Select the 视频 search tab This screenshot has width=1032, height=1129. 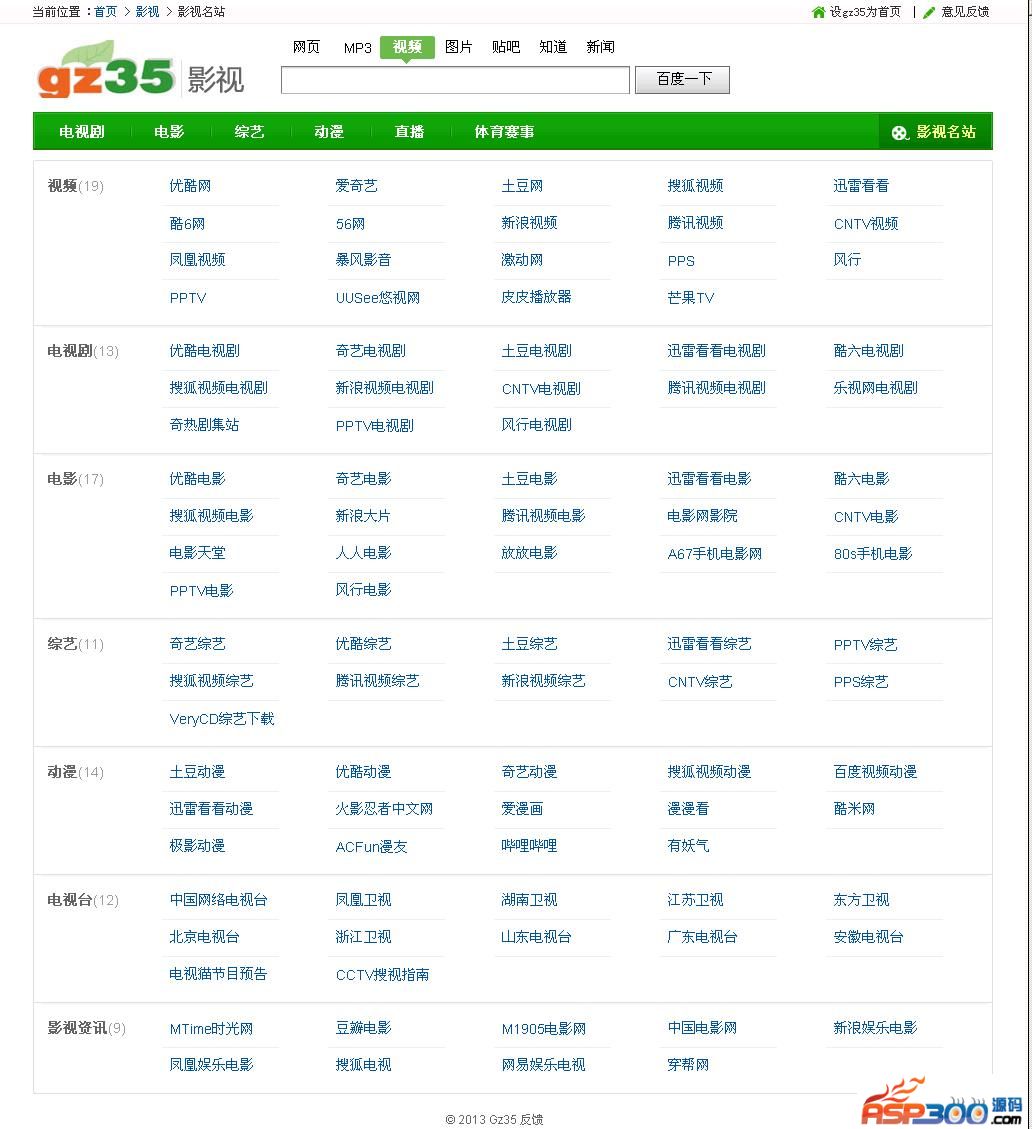click(x=407, y=47)
